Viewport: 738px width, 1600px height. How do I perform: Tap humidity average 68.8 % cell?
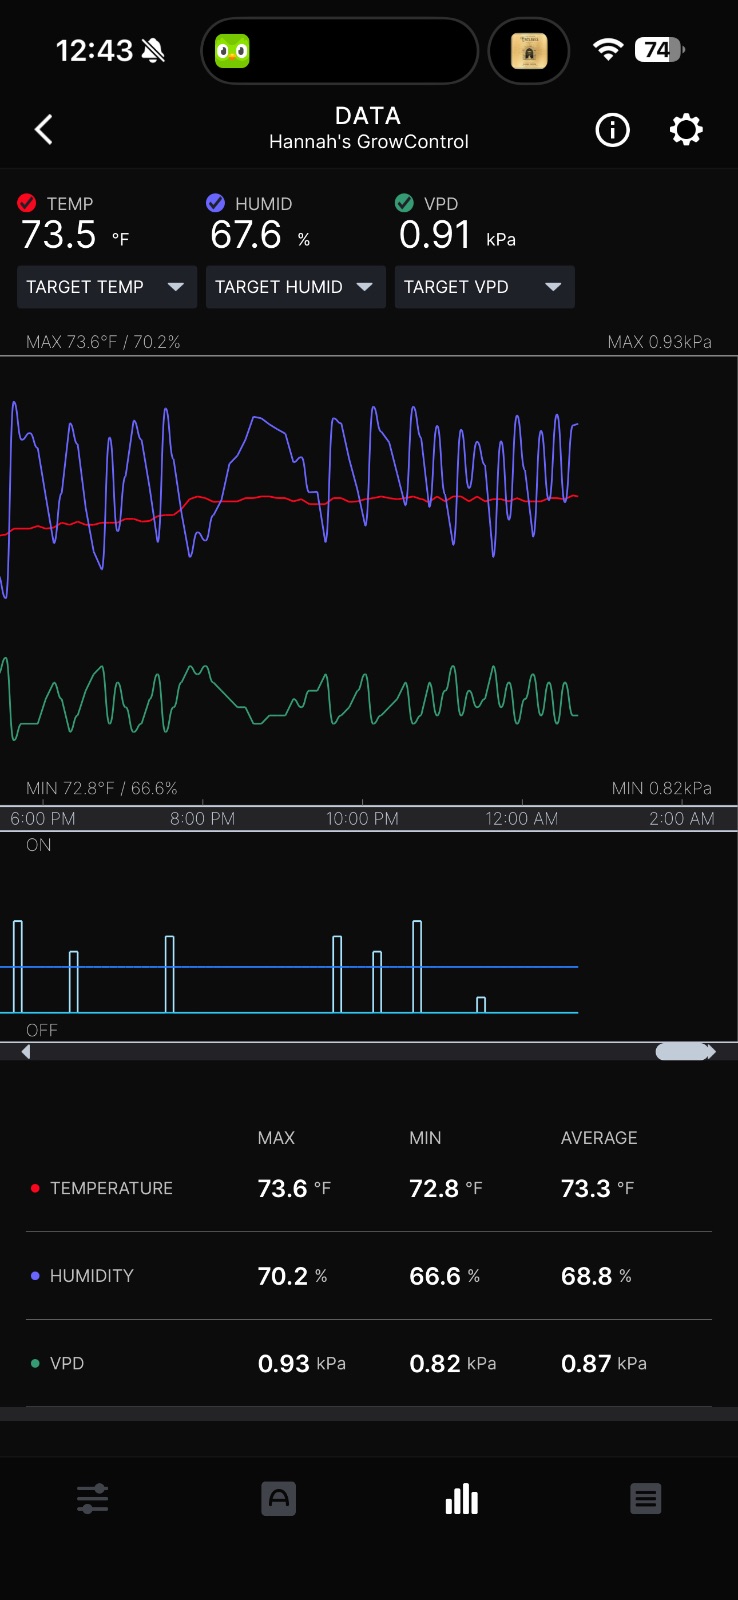click(x=597, y=1276)
